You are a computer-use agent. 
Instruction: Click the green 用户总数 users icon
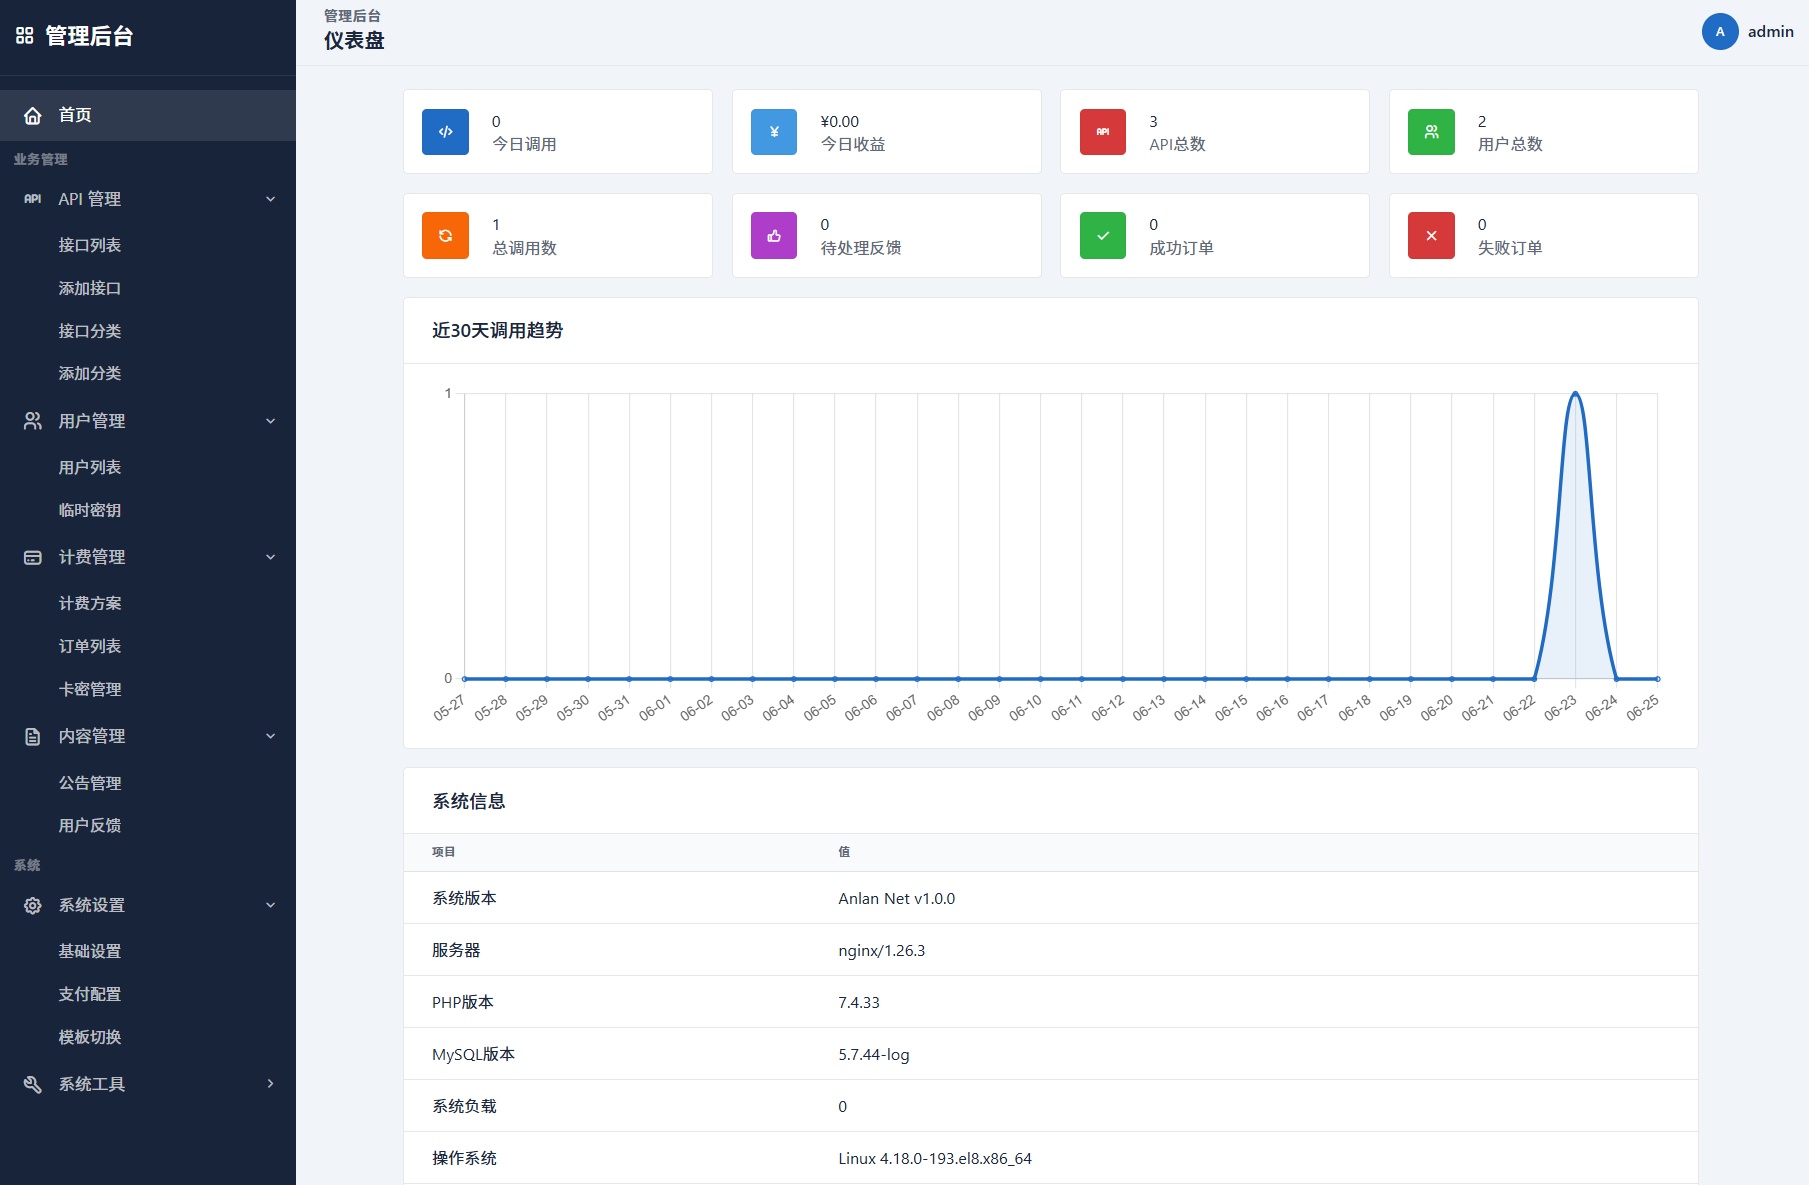pos(1431,132)
